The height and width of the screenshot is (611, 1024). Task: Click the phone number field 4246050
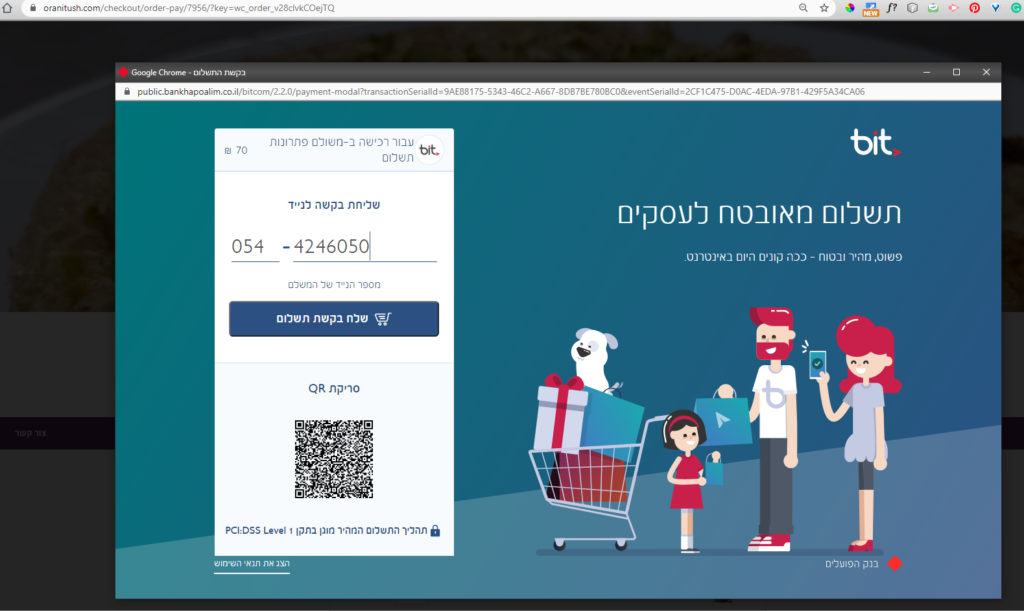pos(364,247)
